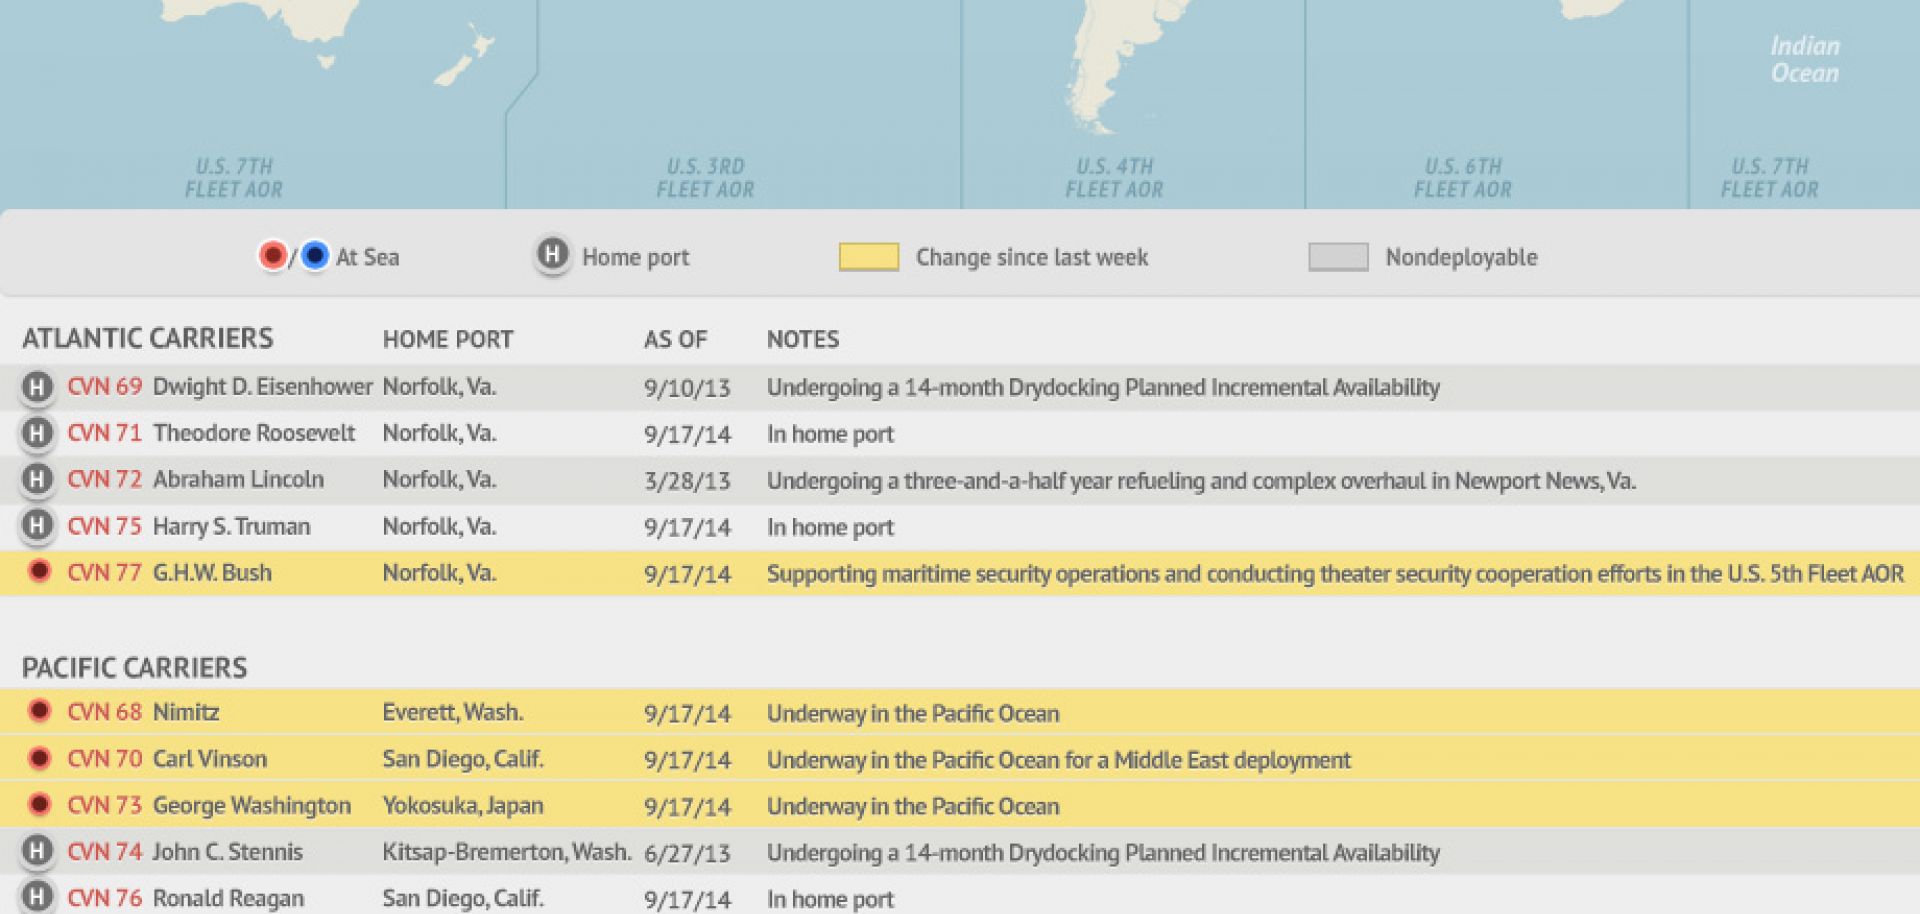This screenshot has height=914, width=1920.
Task: Click the U.S. 3RD FLEET AOR map label
Action: (705, 178)
